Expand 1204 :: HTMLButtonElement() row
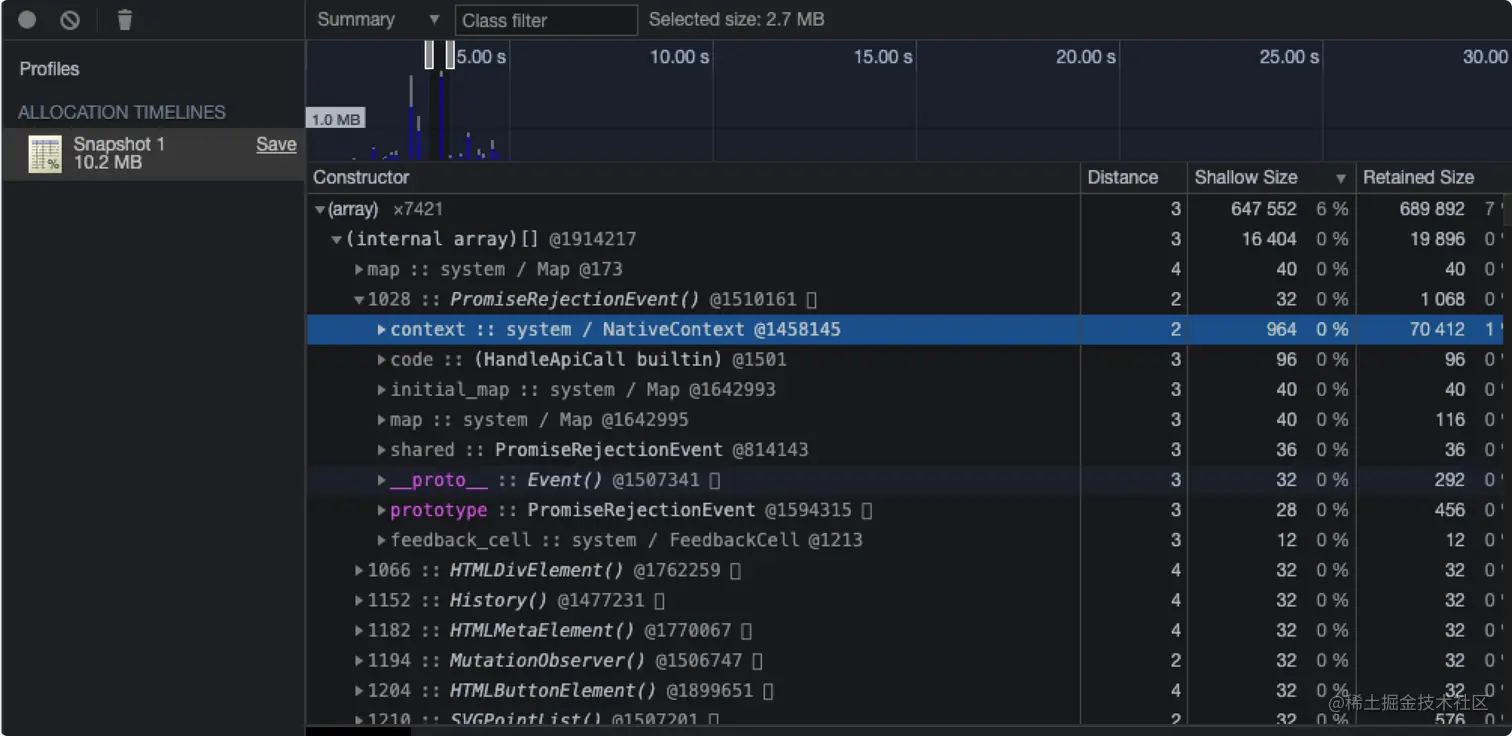 pos(359,690)
